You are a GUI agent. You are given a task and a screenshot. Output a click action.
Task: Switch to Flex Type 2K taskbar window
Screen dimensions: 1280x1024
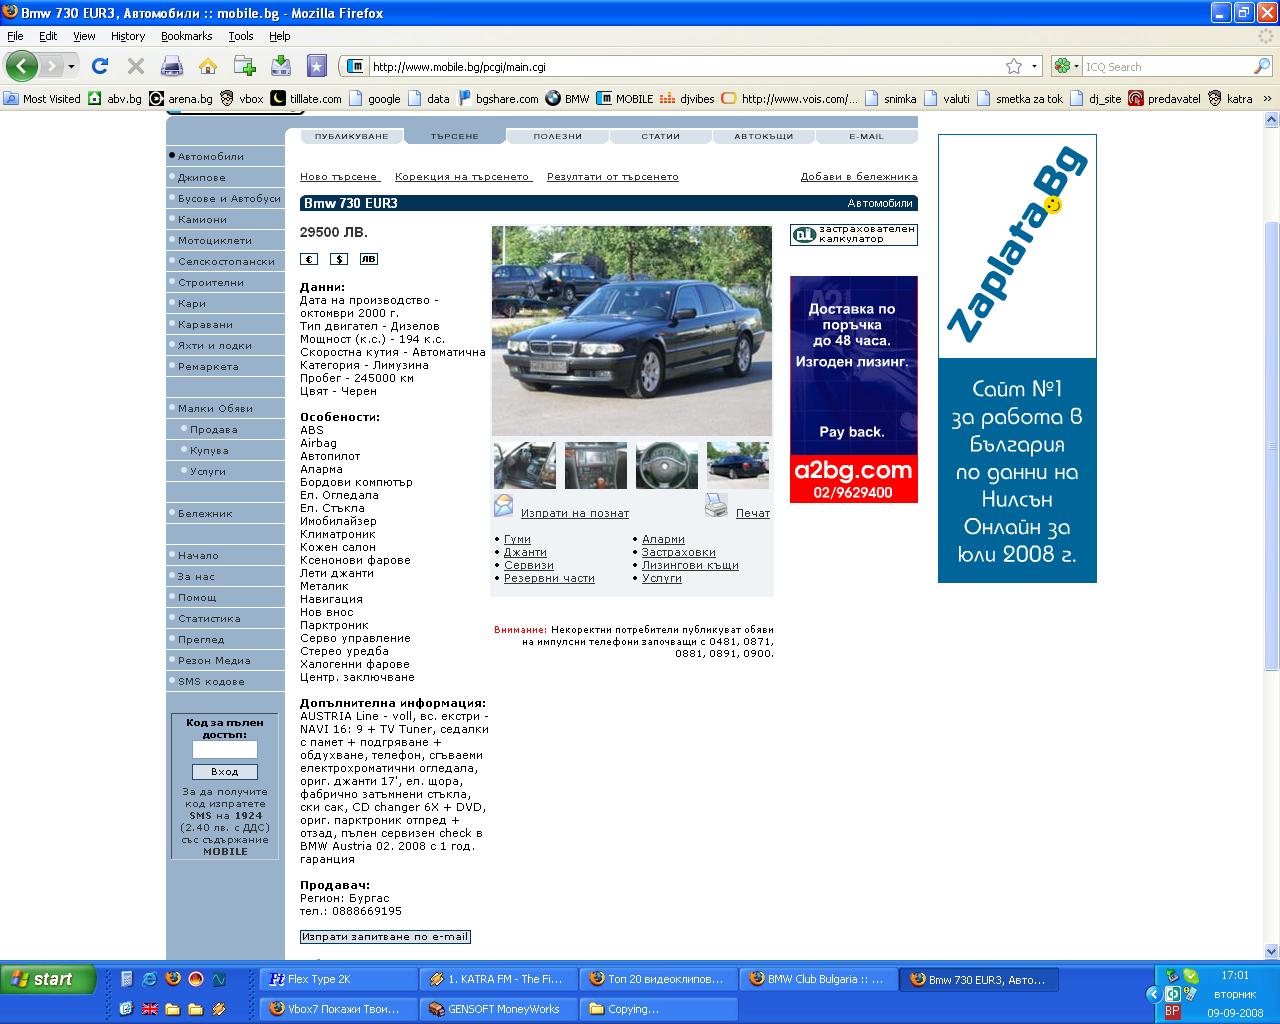pos(338,979)
